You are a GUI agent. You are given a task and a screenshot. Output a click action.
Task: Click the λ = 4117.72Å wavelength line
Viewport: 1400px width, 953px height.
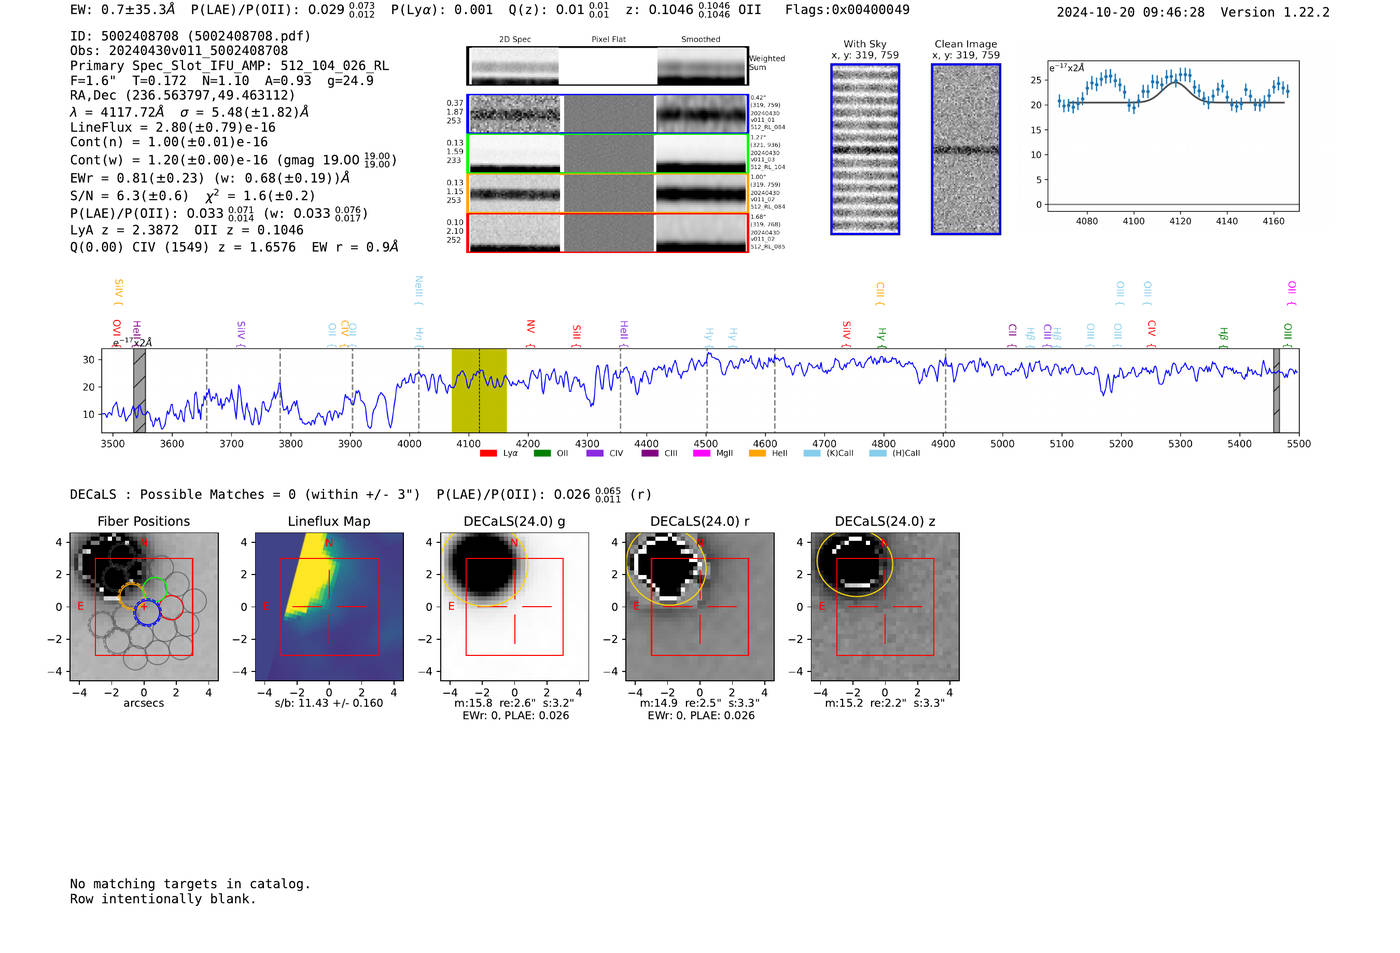tap(190, 112)
